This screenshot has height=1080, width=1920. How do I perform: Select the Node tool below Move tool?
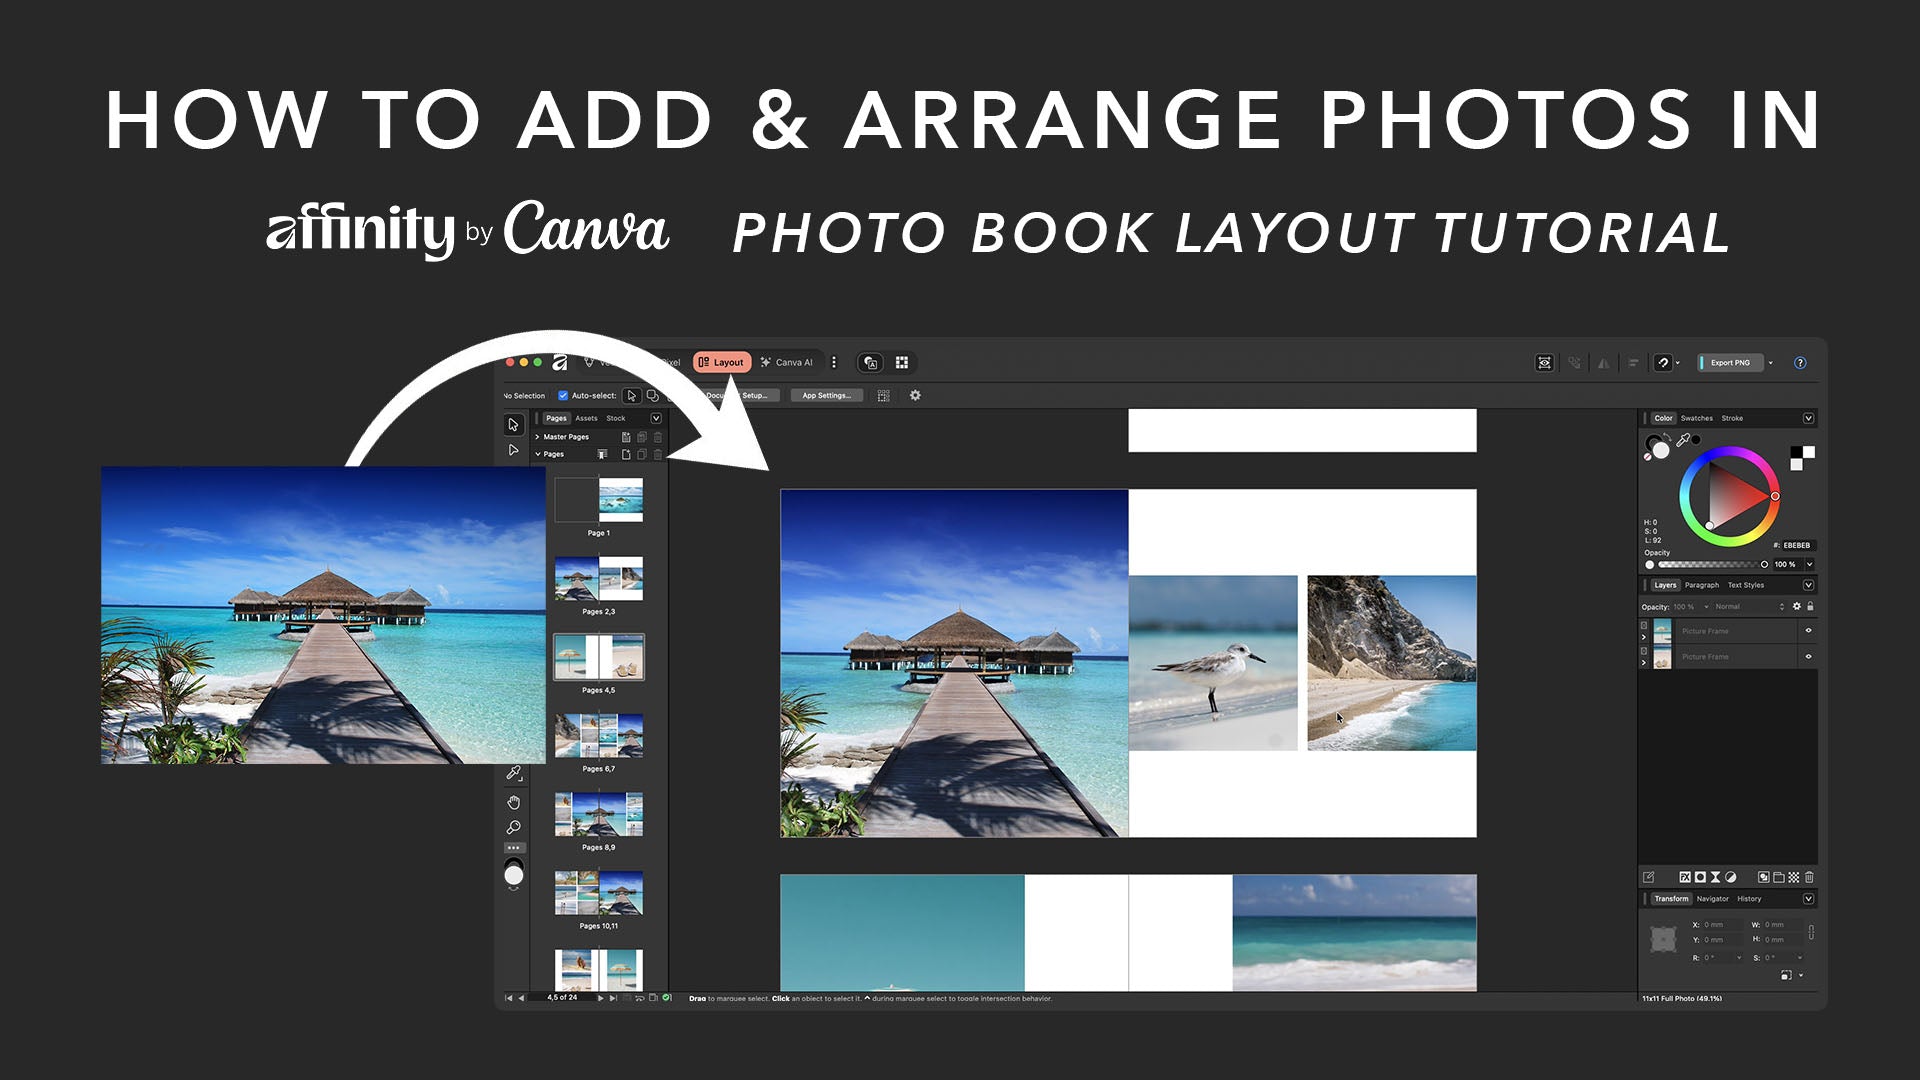[513, 451]
